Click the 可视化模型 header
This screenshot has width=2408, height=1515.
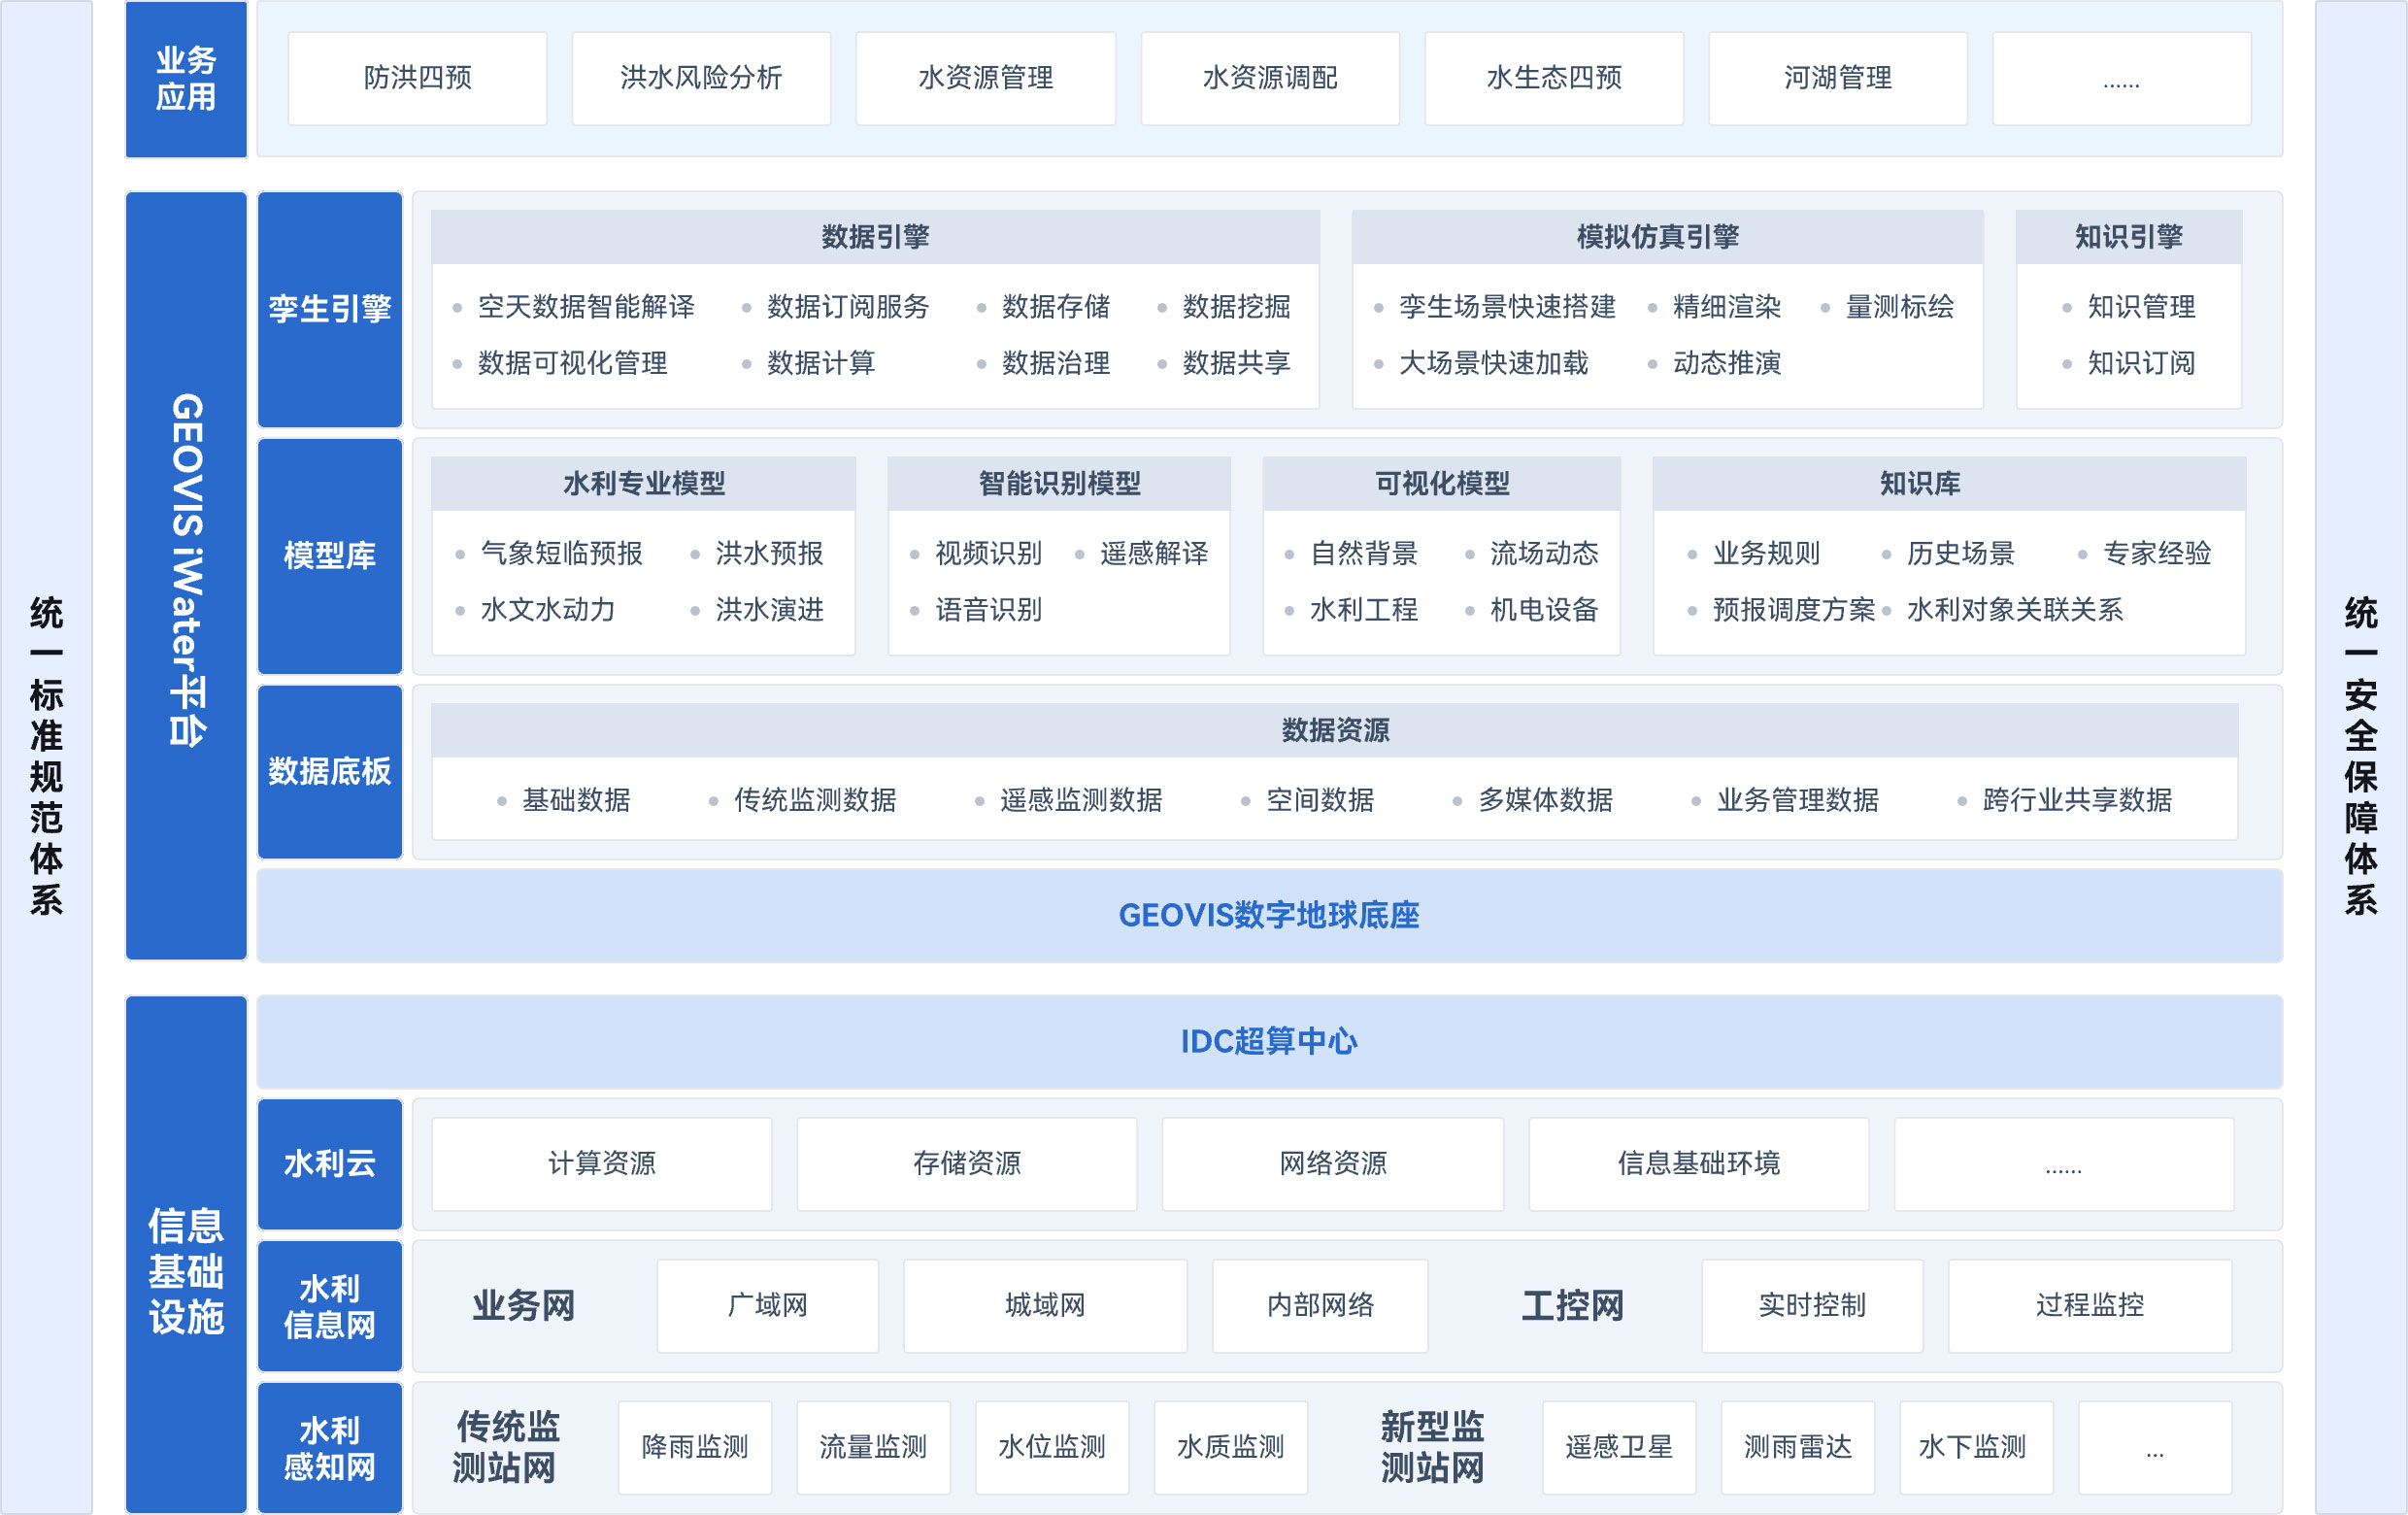tap(1442, 484)
